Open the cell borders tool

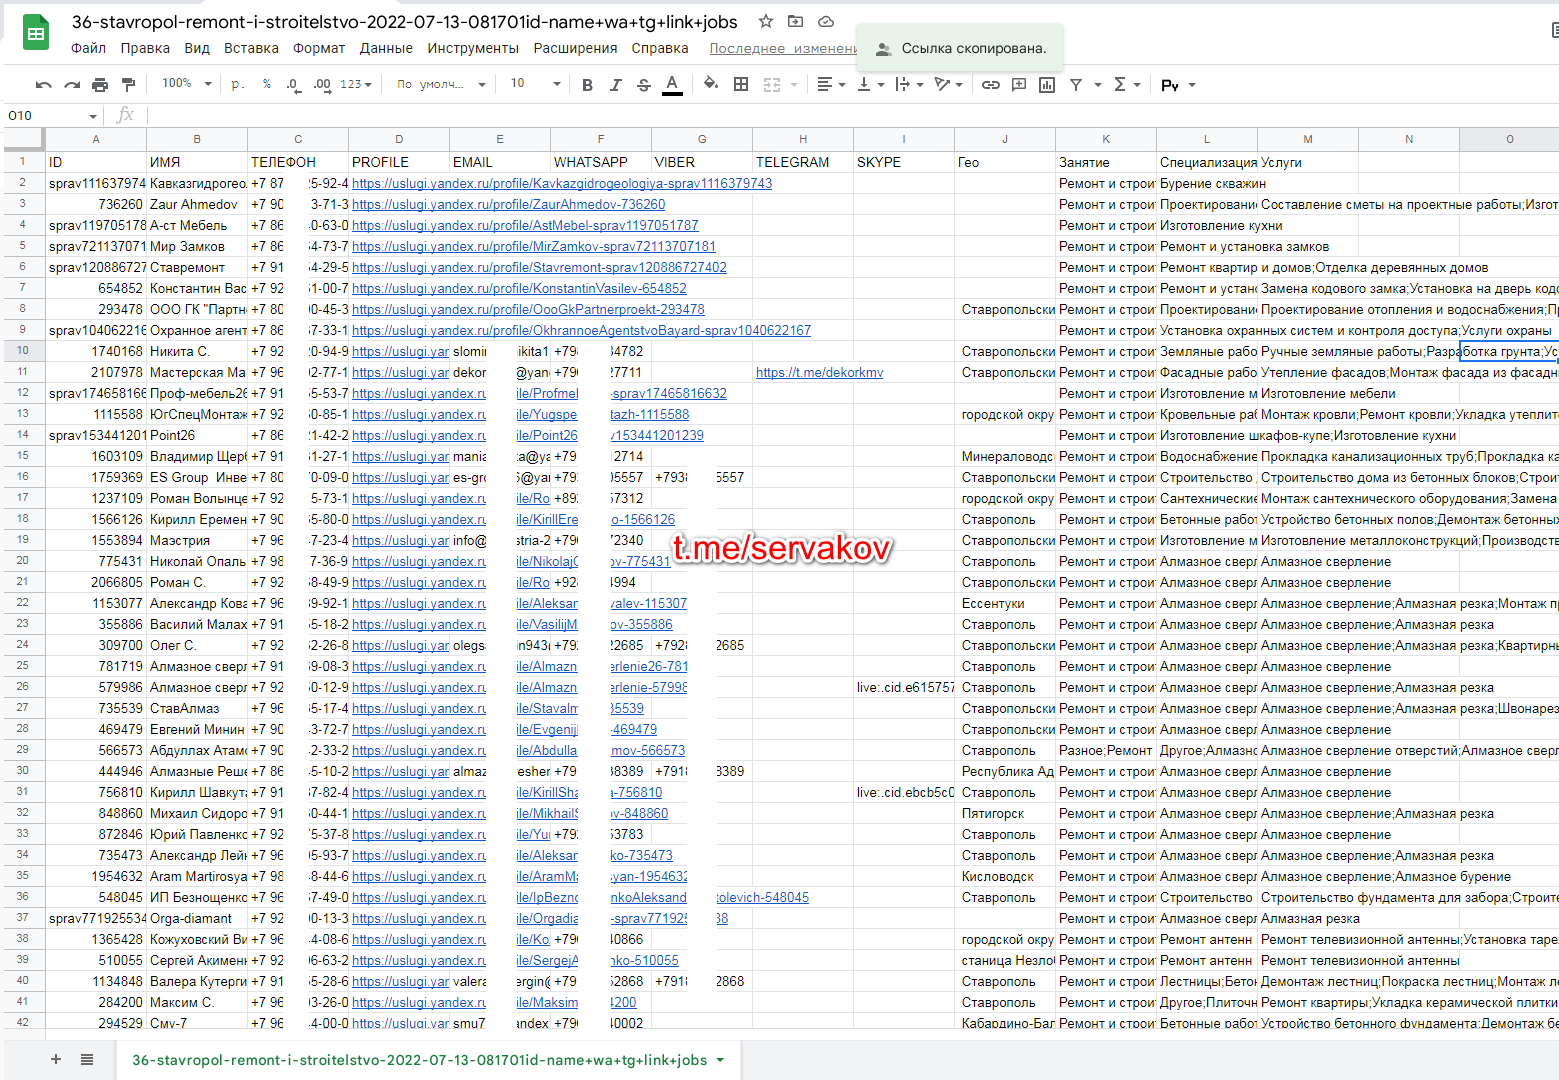point(741,85)
